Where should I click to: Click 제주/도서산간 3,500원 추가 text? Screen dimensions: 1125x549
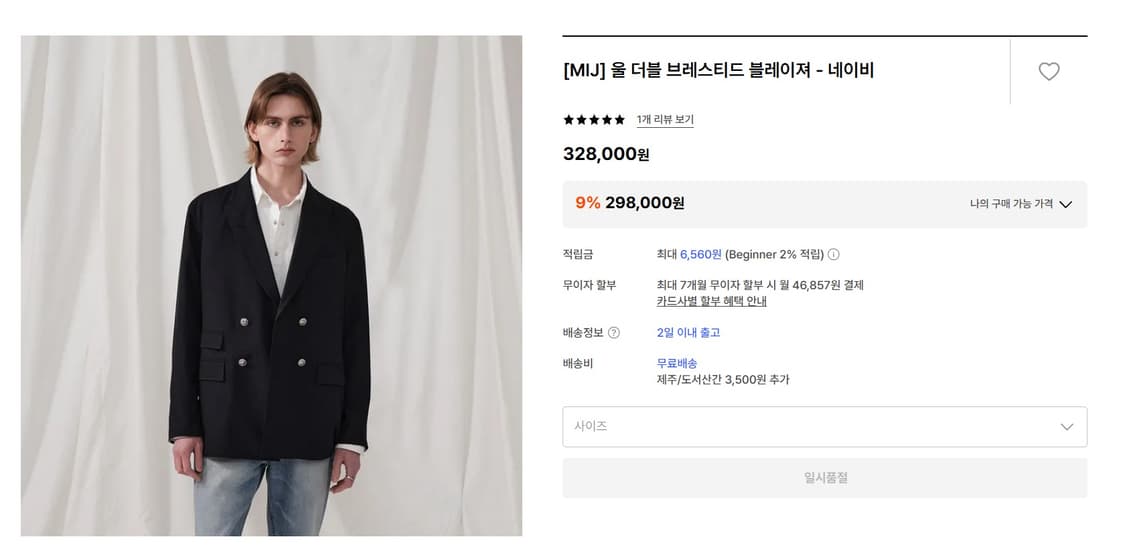pos(722,380)
